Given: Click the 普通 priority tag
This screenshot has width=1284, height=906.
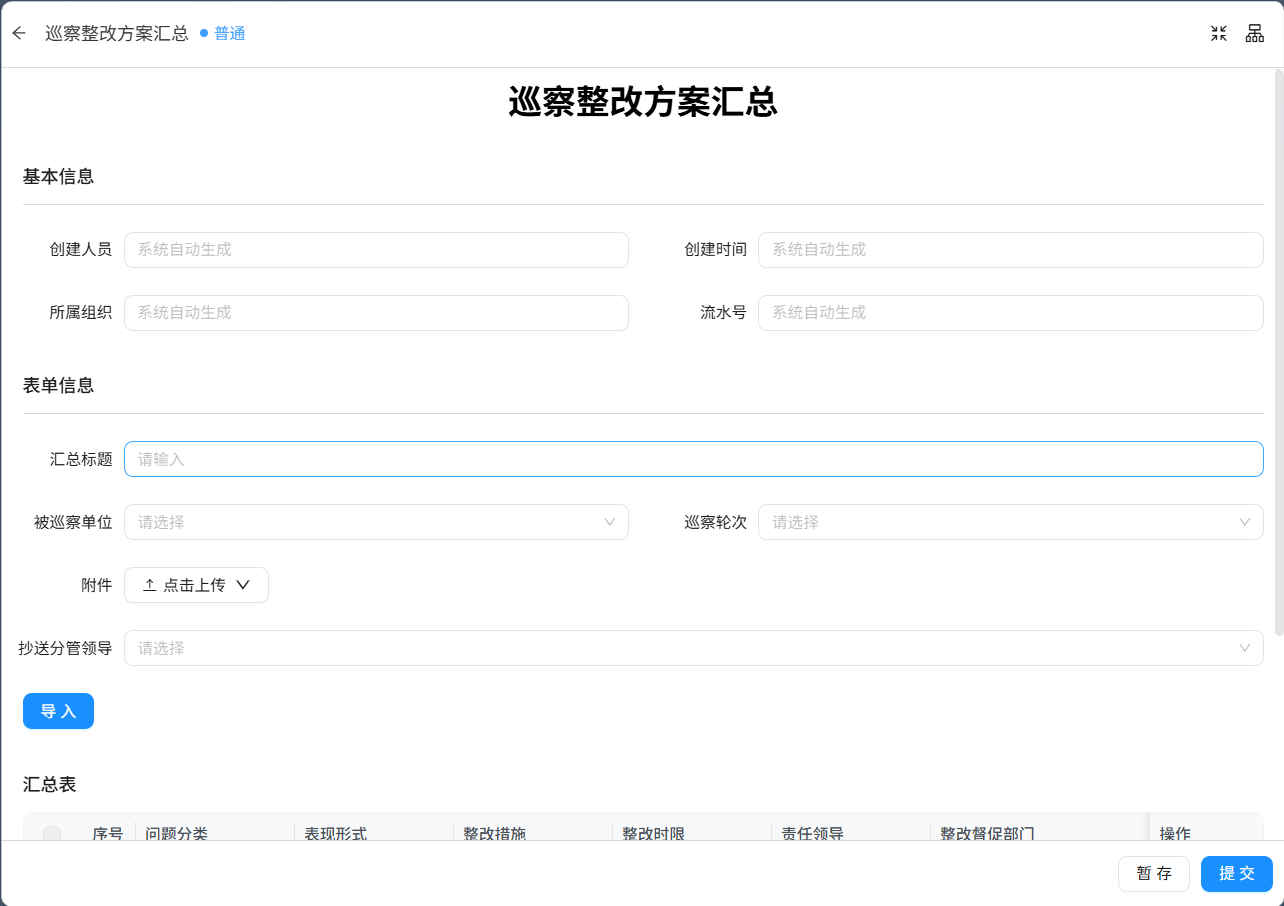Looking at the screenshot, I should pyautogui.click(x=223, y=33).
